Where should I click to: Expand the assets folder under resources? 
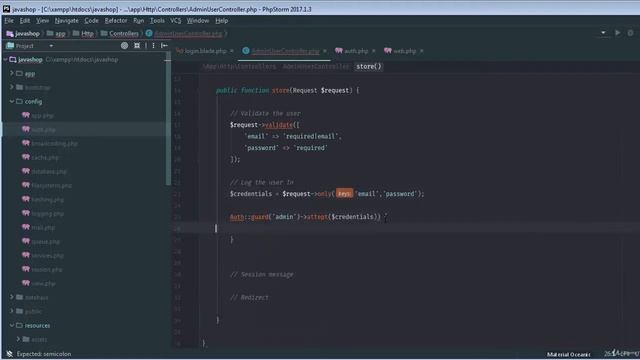[18, 339]
